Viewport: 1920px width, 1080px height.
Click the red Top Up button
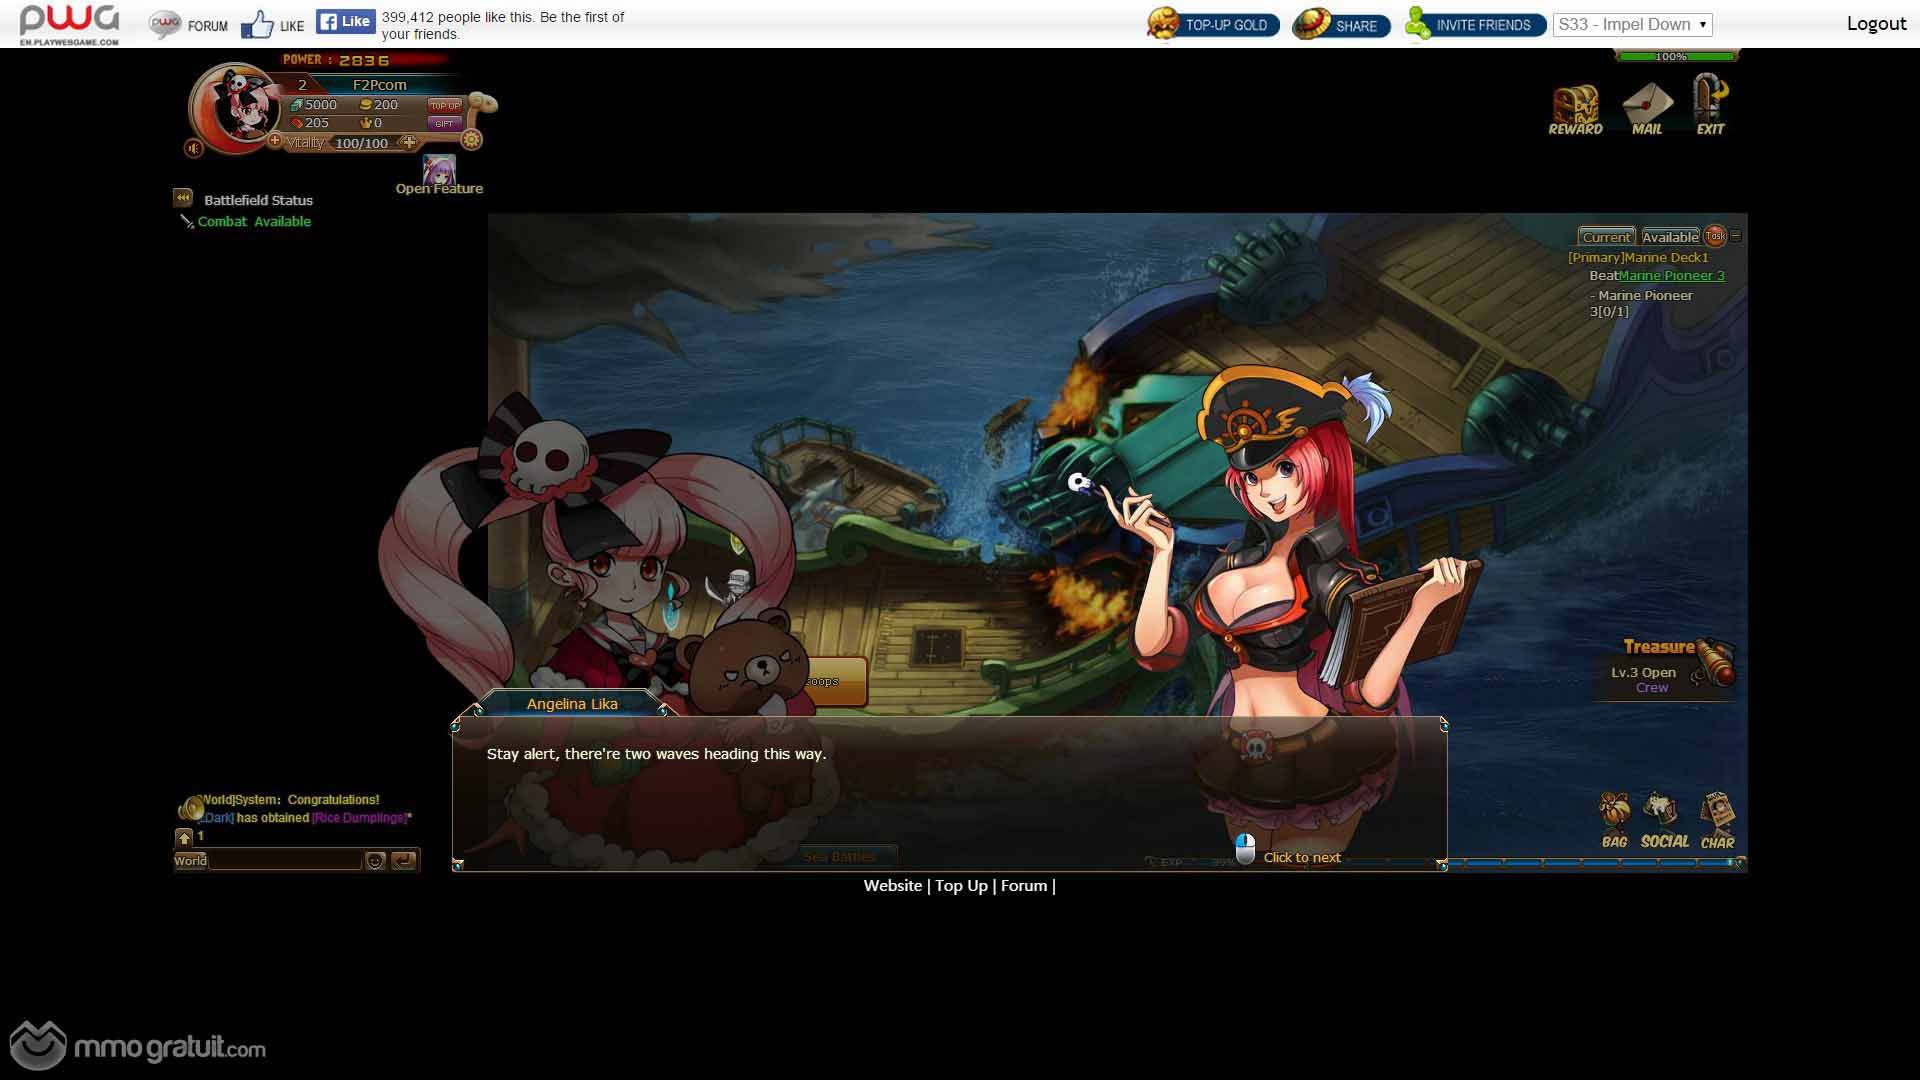[445, 105]
